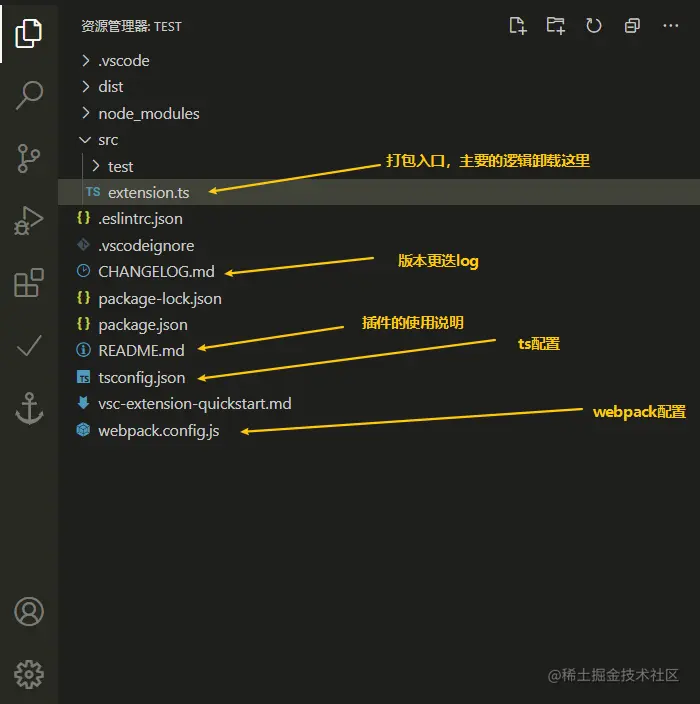Refresh the explorer tree
This screenshot has height=704, width=700.
click(x=594, y=26)
